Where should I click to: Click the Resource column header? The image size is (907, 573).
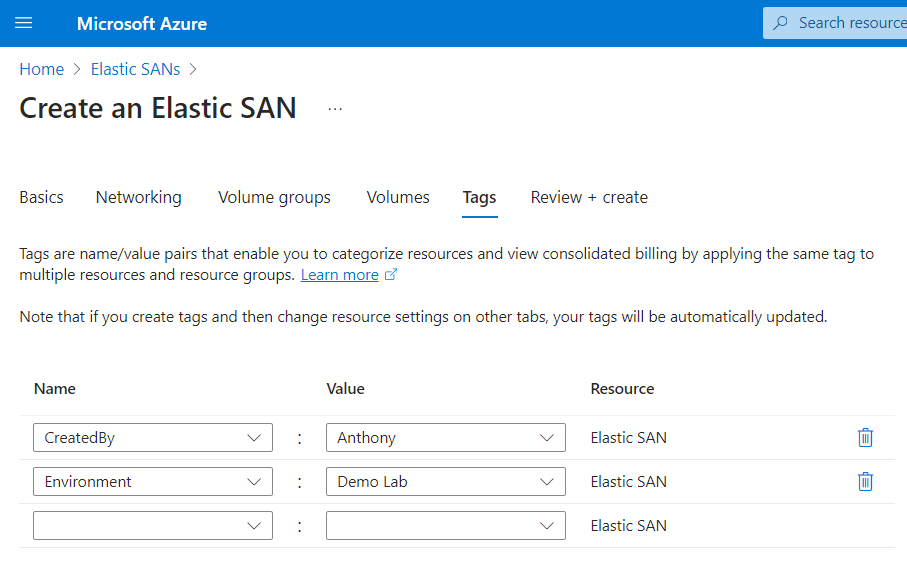pos(622,389)
